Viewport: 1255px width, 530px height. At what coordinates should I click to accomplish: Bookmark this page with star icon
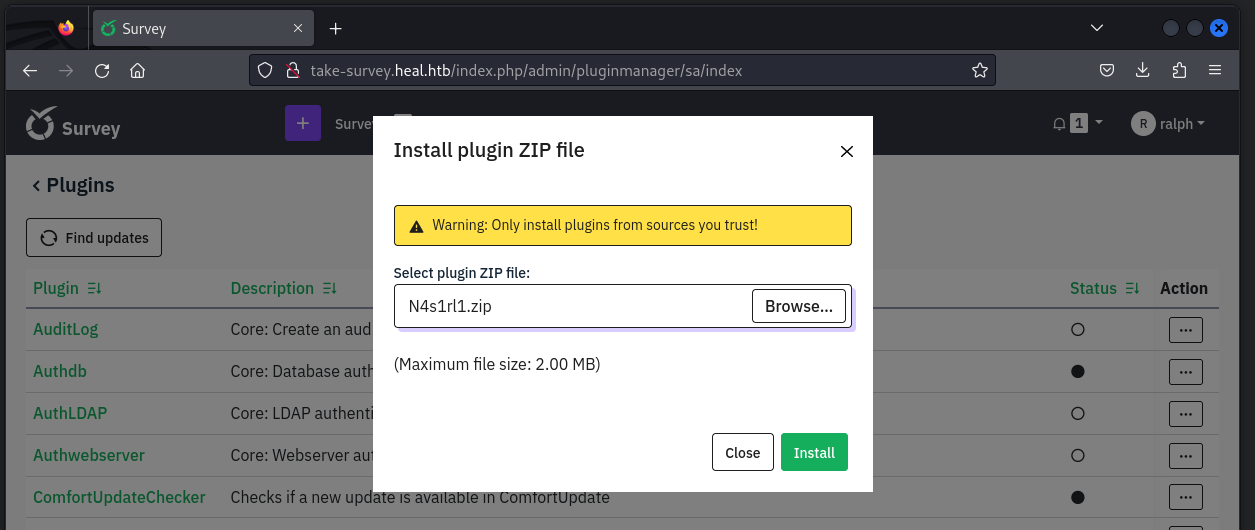tap(980, 71)
